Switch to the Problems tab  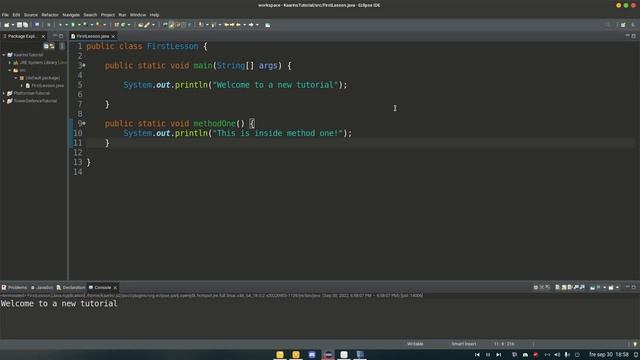[14, 287]
